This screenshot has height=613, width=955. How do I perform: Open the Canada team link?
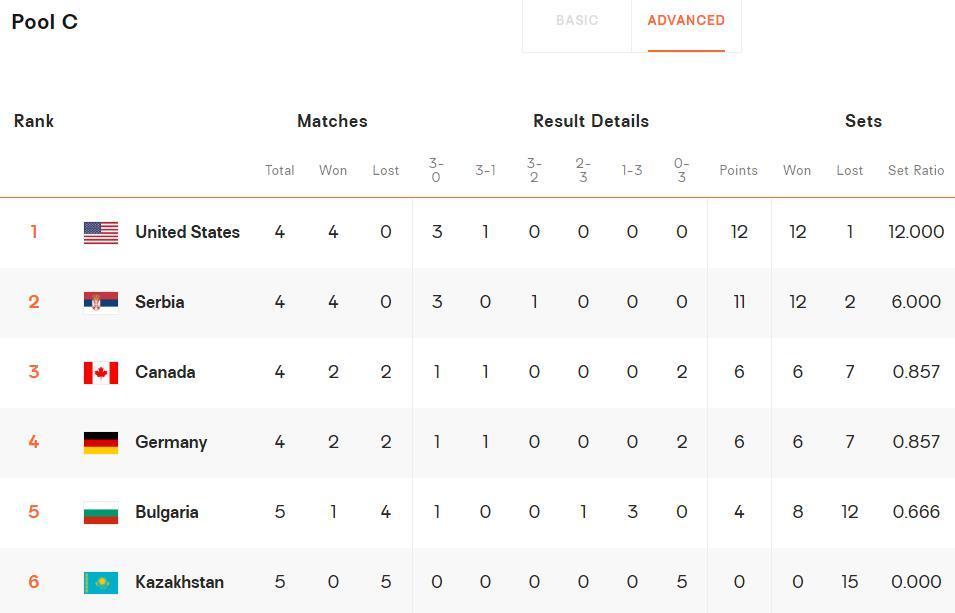click(165, 372)
